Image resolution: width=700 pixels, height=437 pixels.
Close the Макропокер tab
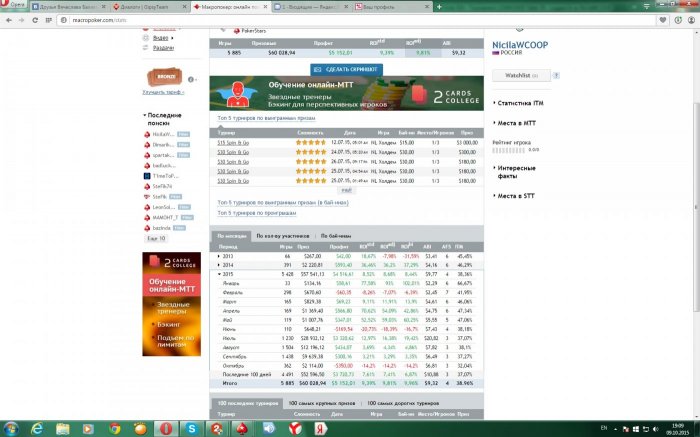pos(266,7)
